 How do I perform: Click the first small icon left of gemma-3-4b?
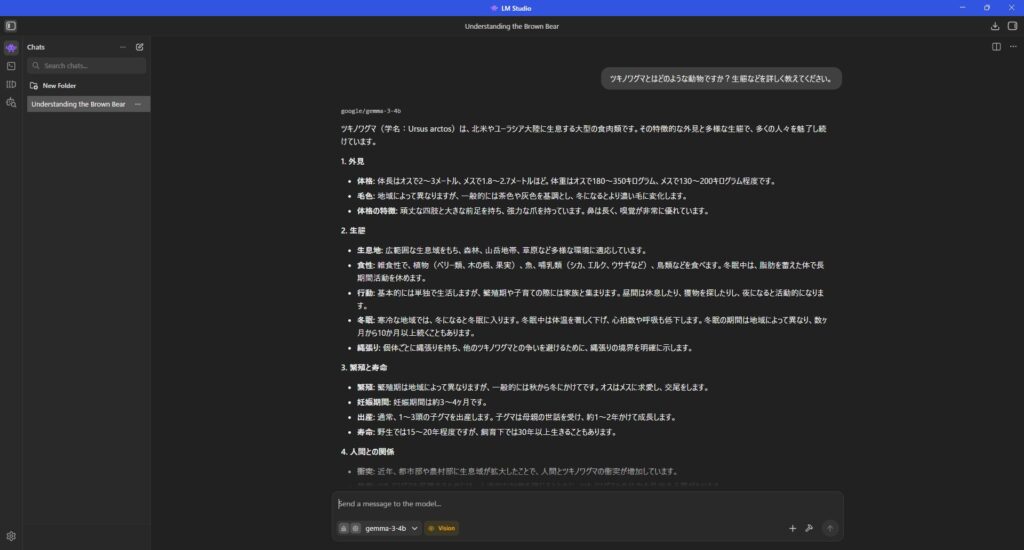pos(344,528)
